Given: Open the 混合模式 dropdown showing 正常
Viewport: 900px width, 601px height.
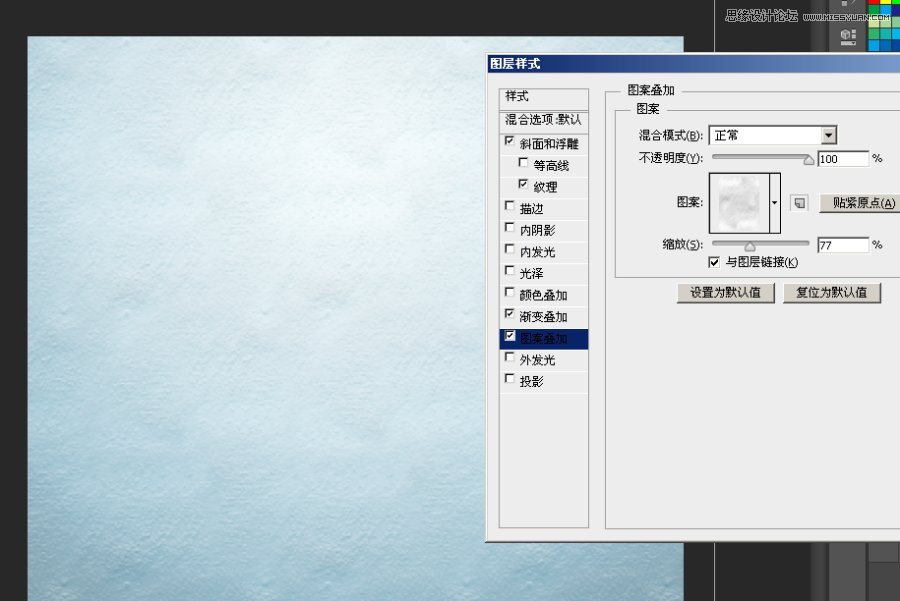Looking at the screenshot, I should click(773, 135).
